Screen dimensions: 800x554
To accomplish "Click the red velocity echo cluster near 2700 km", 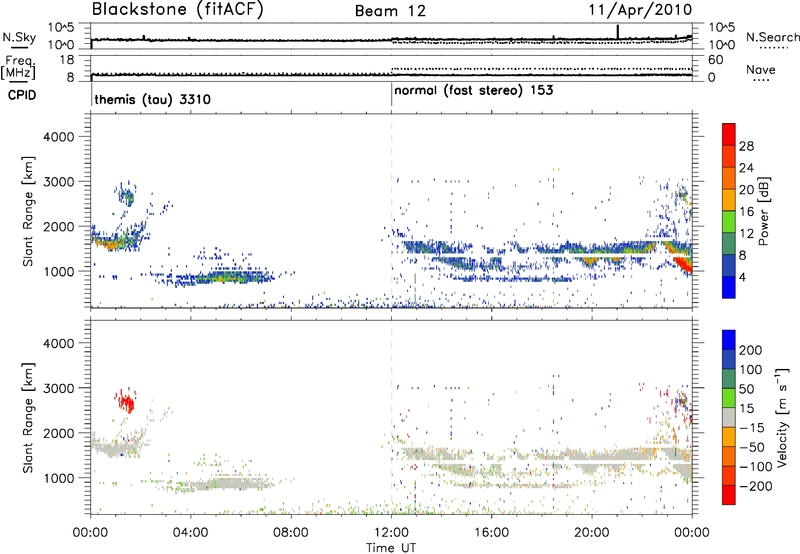I will coord(126,402).
